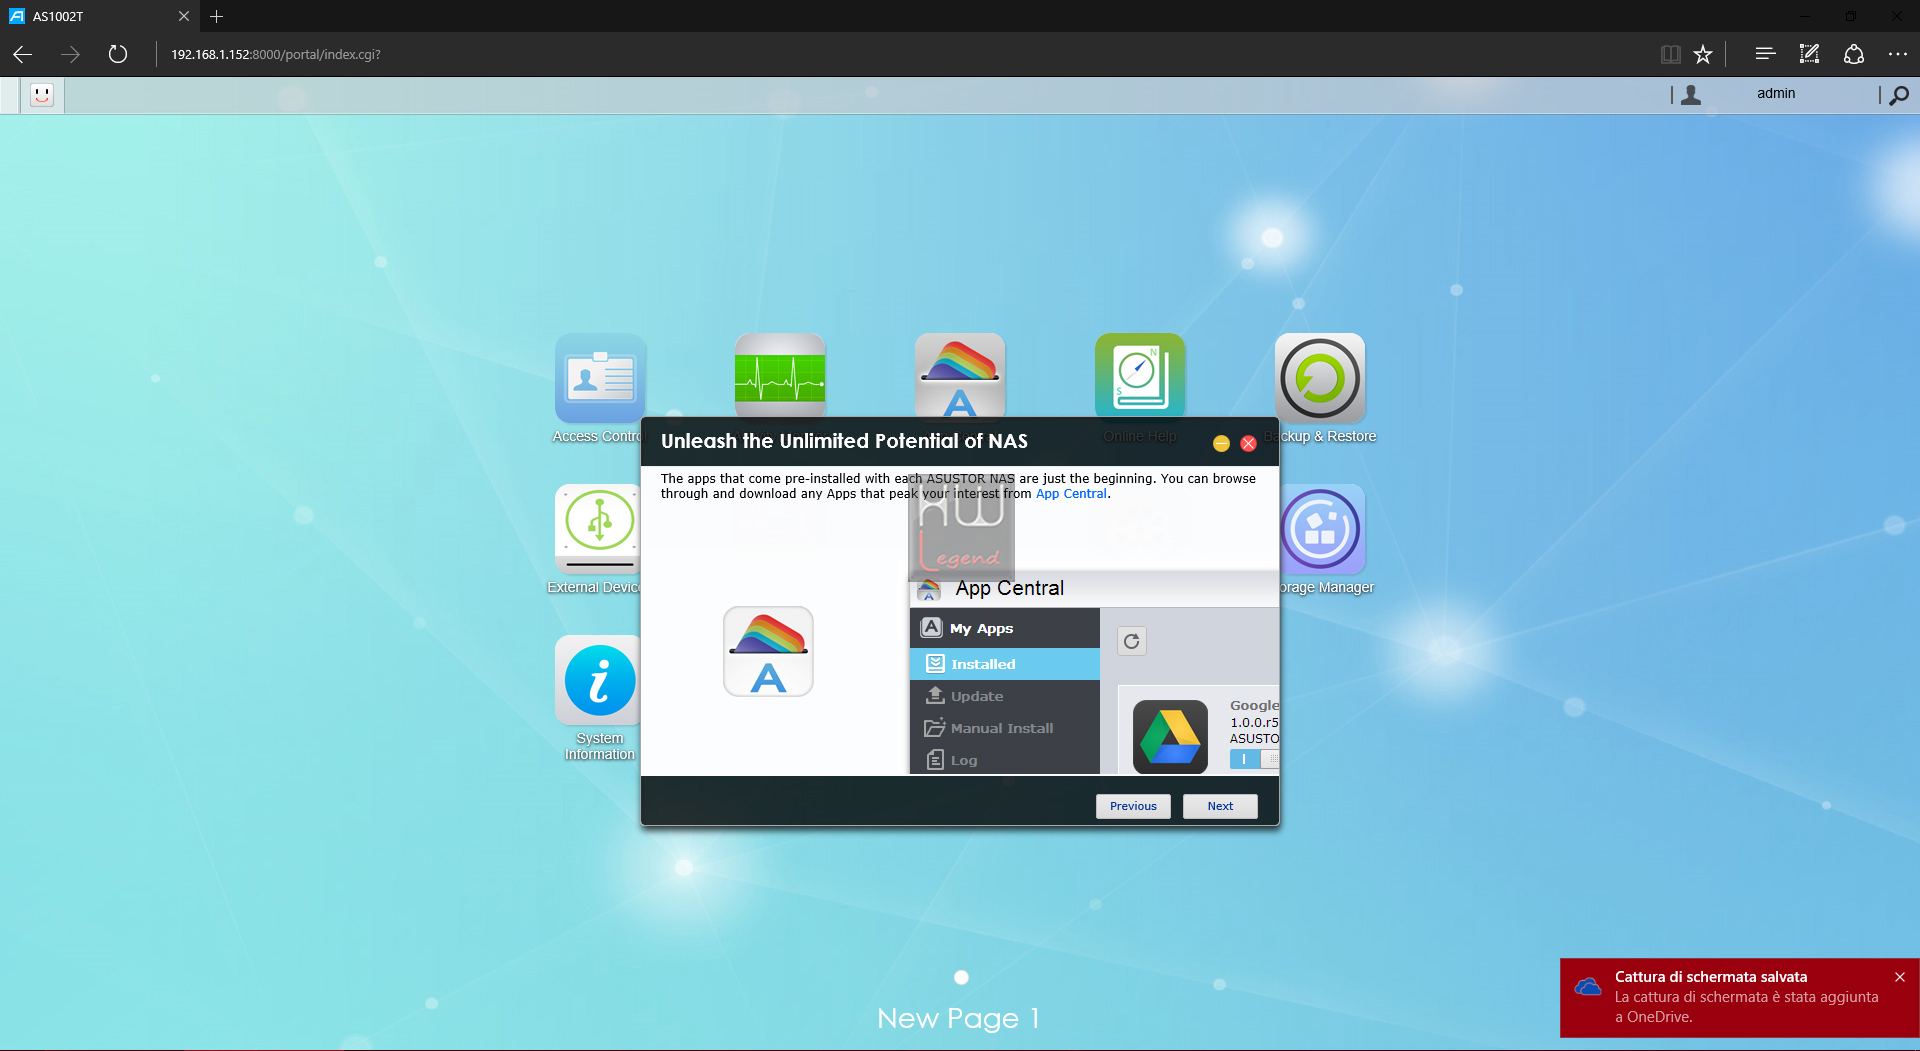Image resolution: width=1920 pixels, height=1051 pixels.
Task: Go back in the browser
Action: (23, 54)
